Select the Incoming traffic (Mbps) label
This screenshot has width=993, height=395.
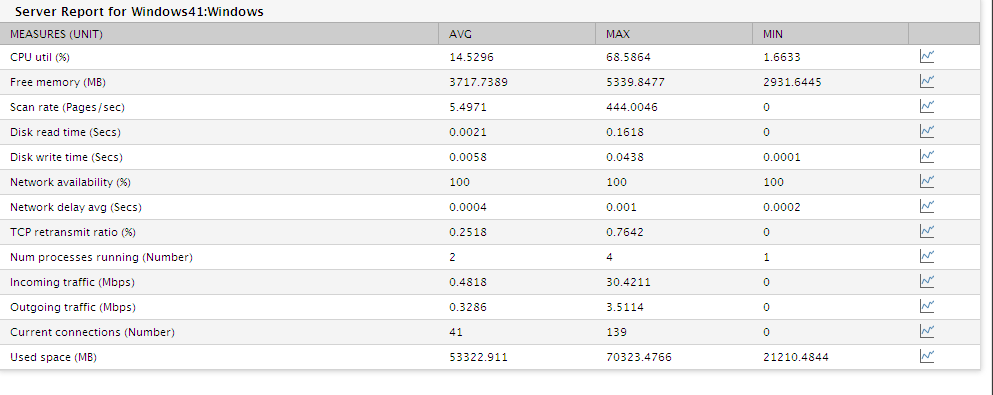click(x=72, y=282)
